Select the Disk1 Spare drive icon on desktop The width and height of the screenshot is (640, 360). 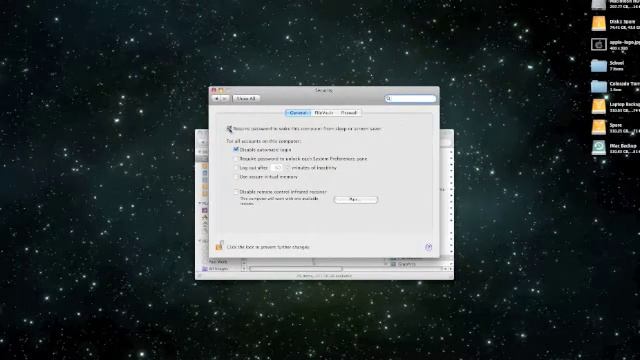598,24
